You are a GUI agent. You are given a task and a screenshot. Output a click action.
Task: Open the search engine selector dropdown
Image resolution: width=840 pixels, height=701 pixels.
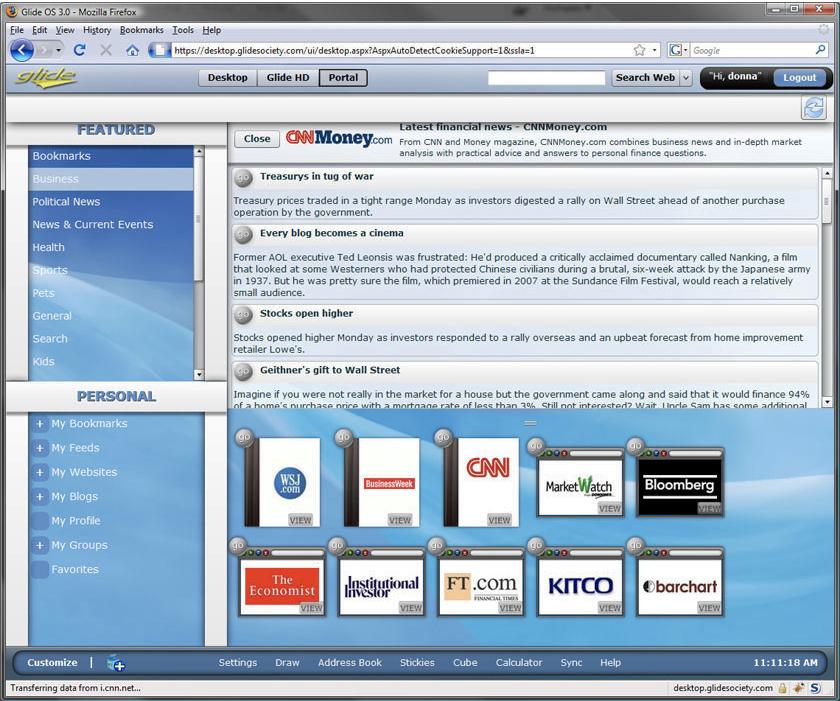(679, 50)
